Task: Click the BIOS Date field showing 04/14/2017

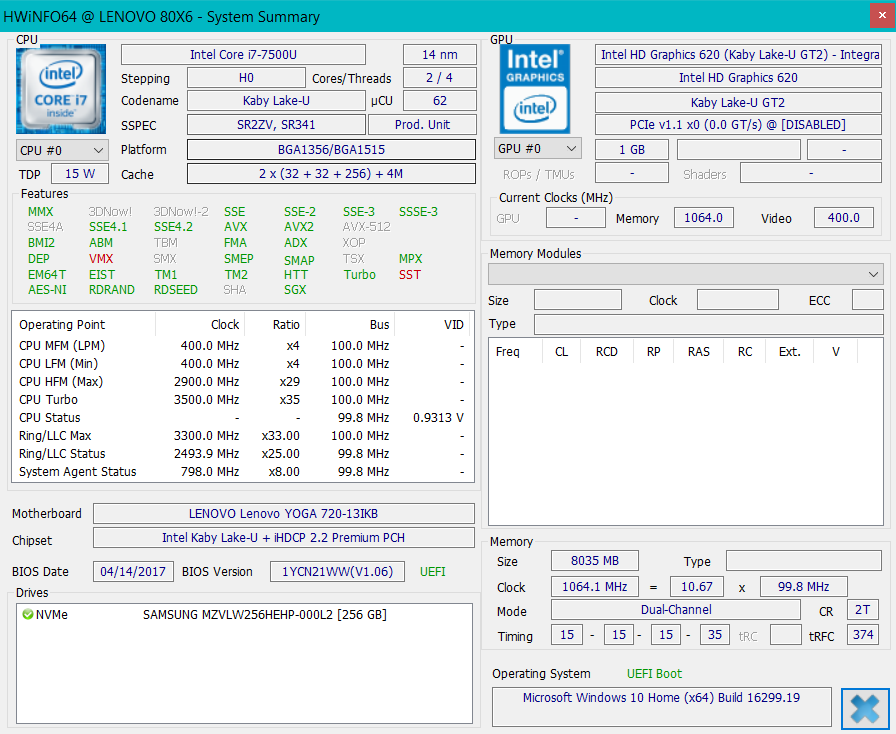Action: pos(133,572)
